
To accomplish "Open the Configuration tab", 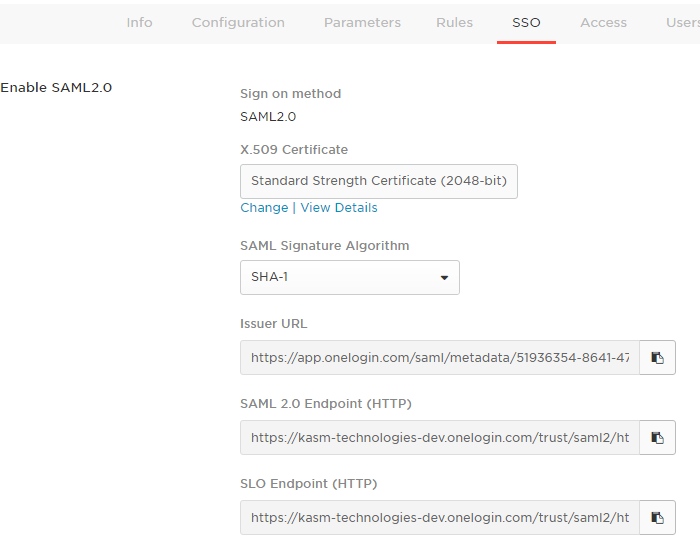I will (238, 22).
